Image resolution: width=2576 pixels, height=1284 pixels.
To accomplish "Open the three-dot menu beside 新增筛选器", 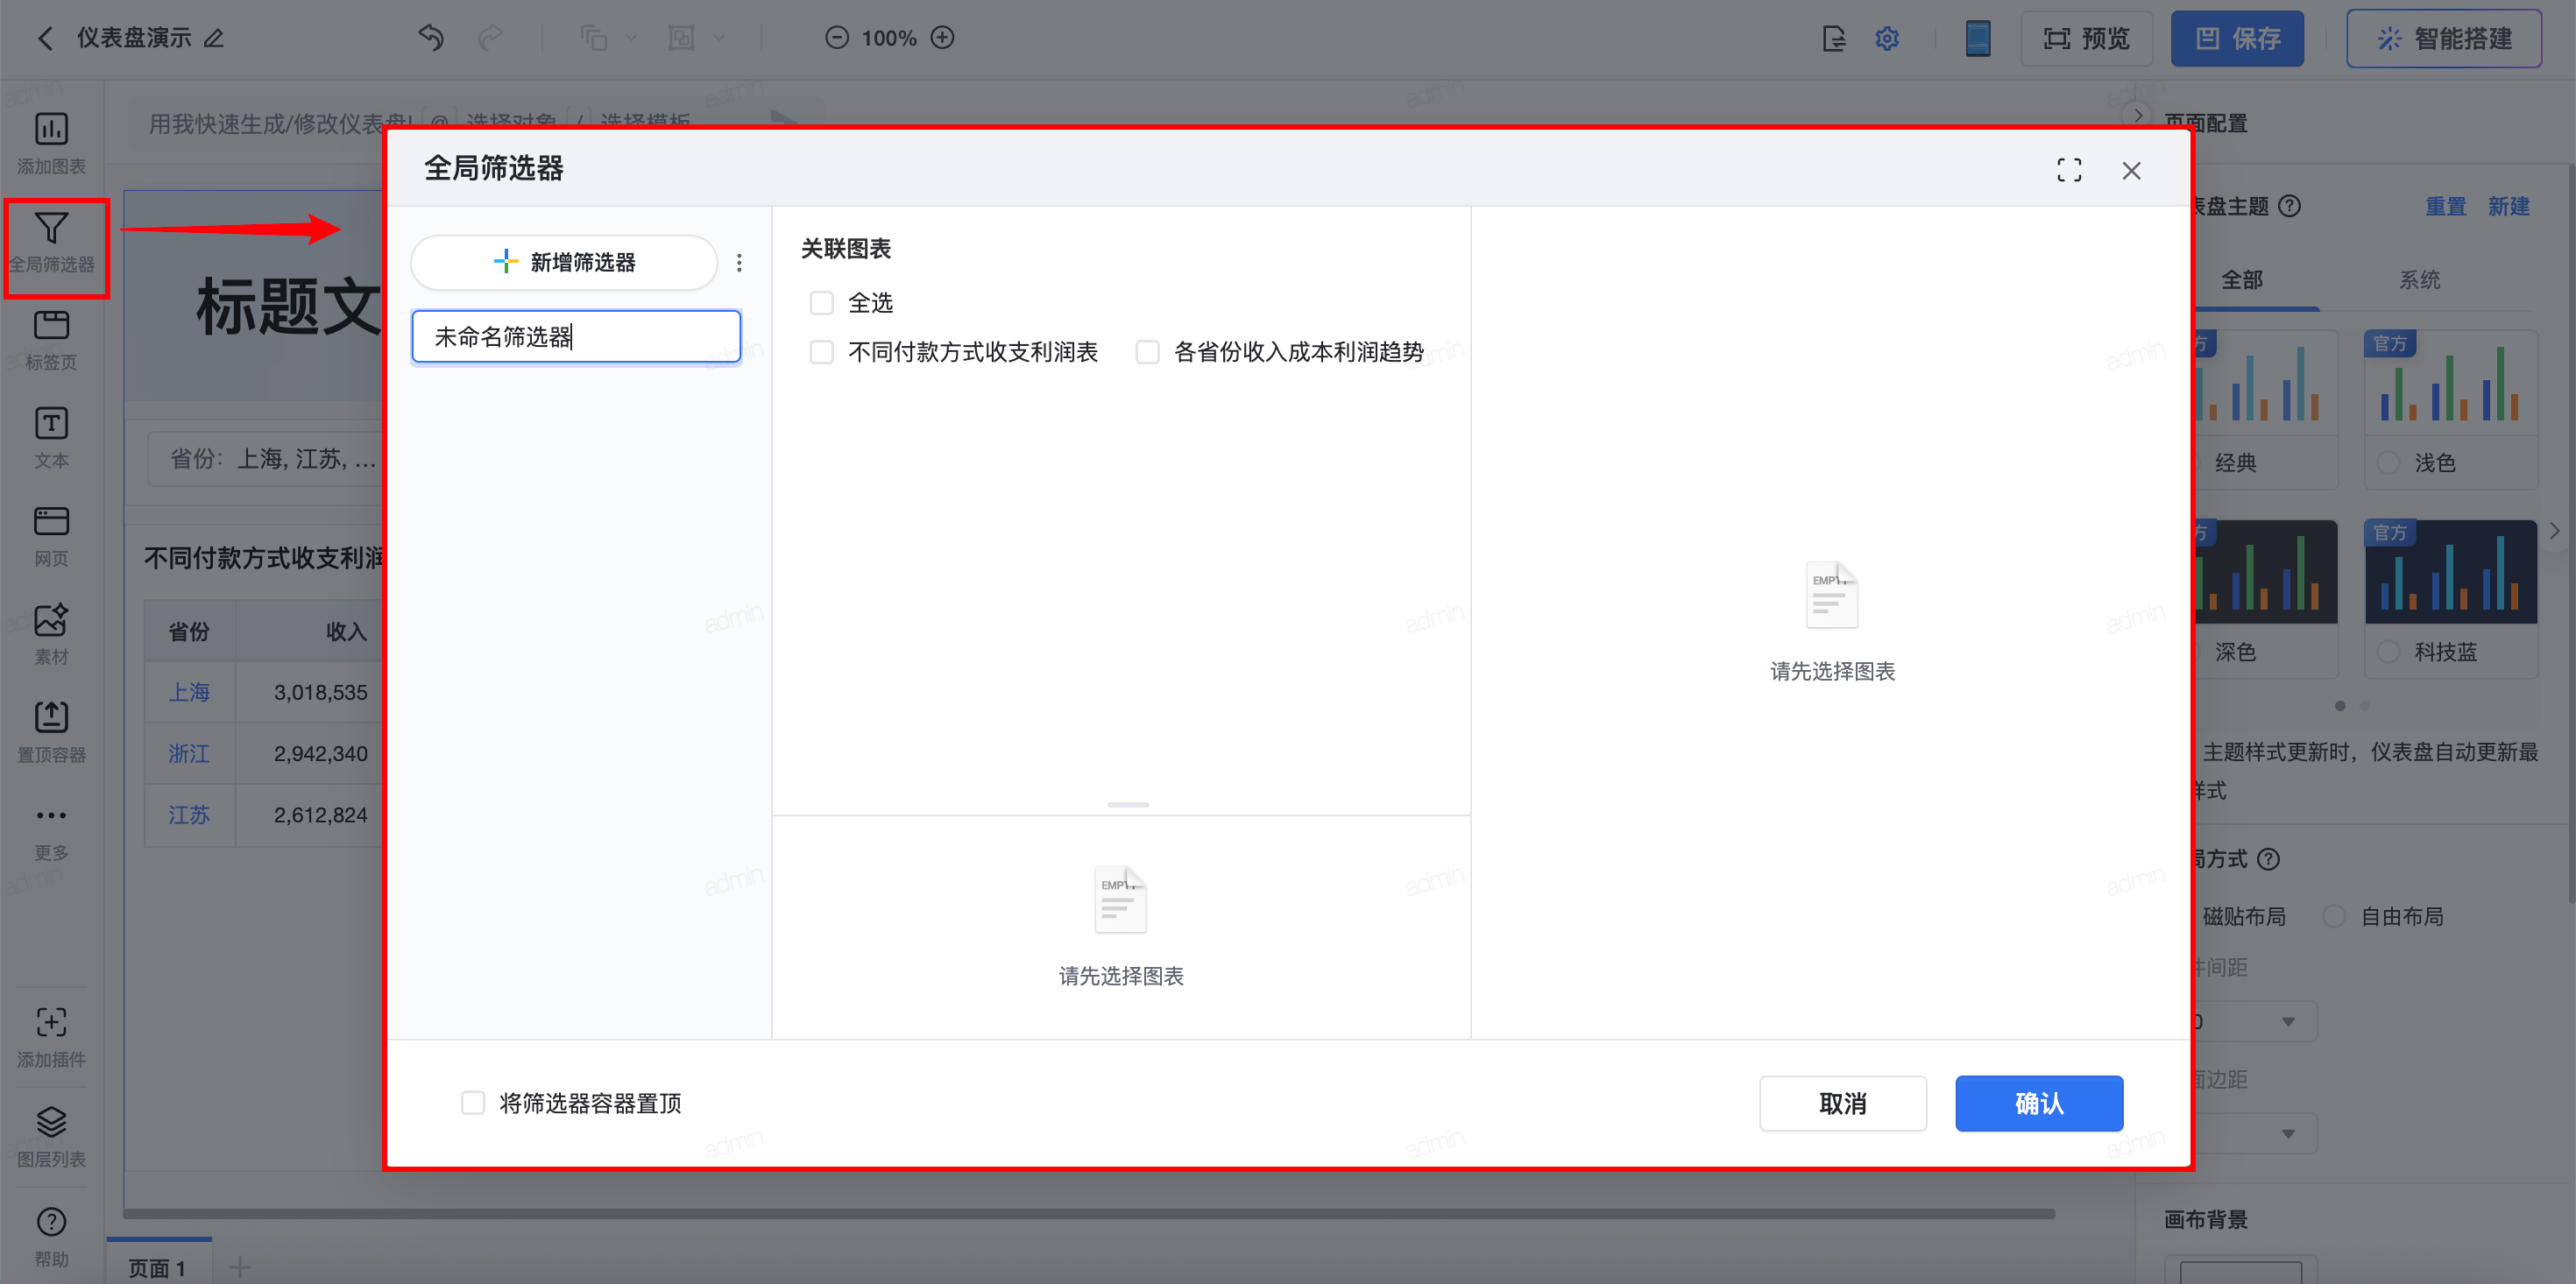I will pos(739,262).
